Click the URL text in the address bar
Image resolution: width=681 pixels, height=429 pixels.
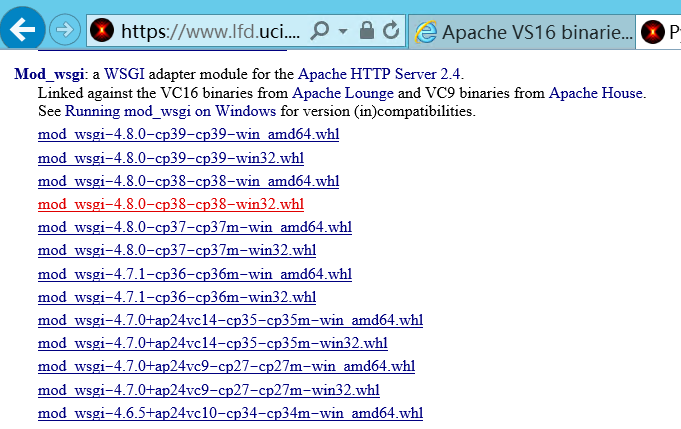[x=210, y=31]
